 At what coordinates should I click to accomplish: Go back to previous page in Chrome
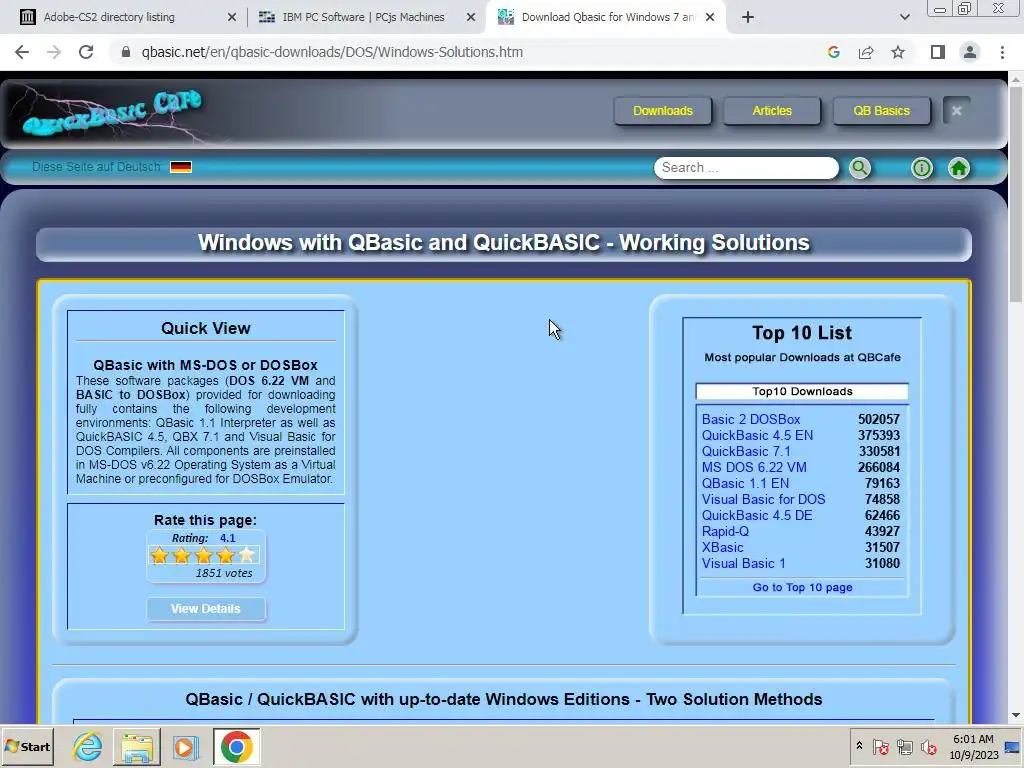[22, 52]
